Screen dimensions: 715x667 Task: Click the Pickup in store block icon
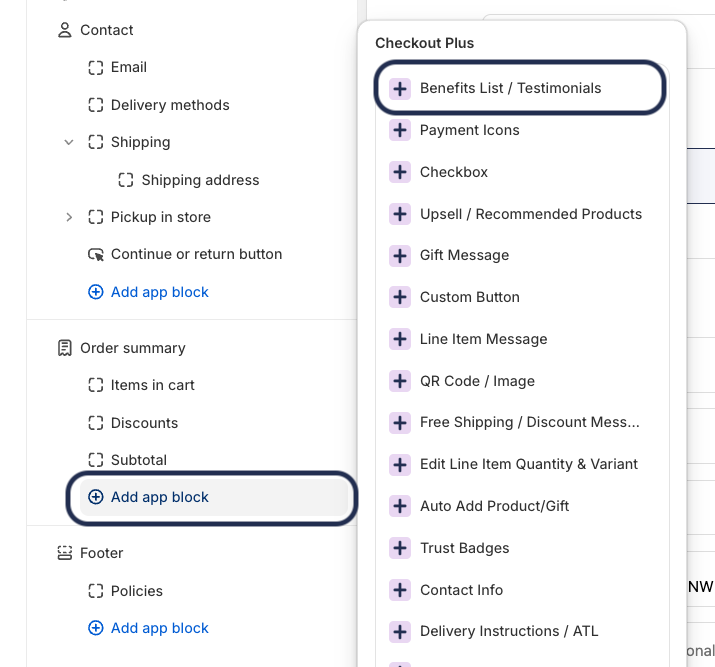tap(96, 217)
